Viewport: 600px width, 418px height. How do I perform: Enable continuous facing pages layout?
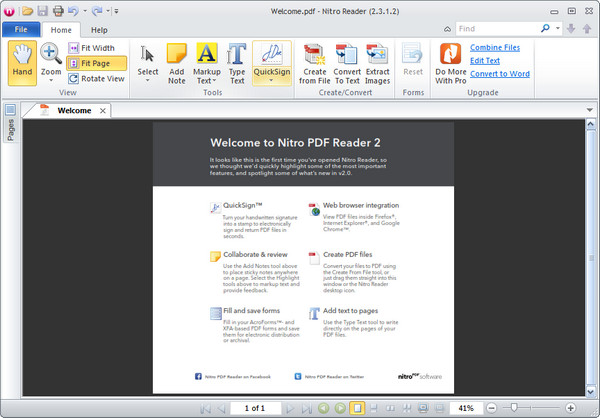pos(407,408)
